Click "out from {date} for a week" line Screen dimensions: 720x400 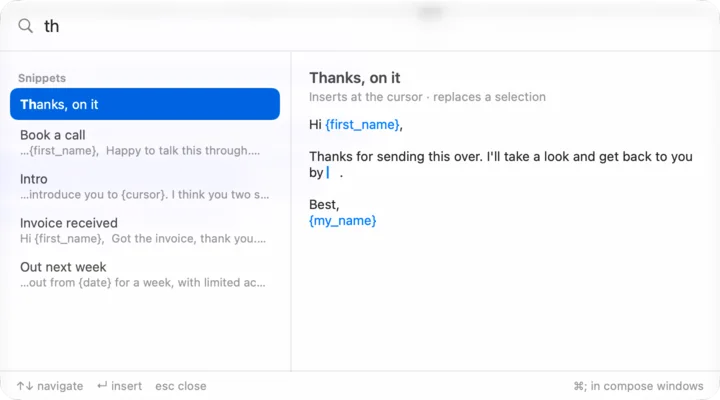point(143,283)
